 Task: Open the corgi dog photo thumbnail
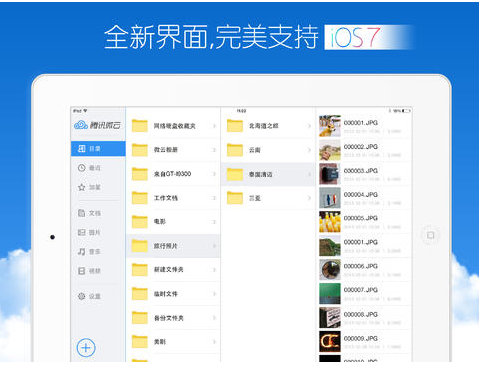pos(330,126)
